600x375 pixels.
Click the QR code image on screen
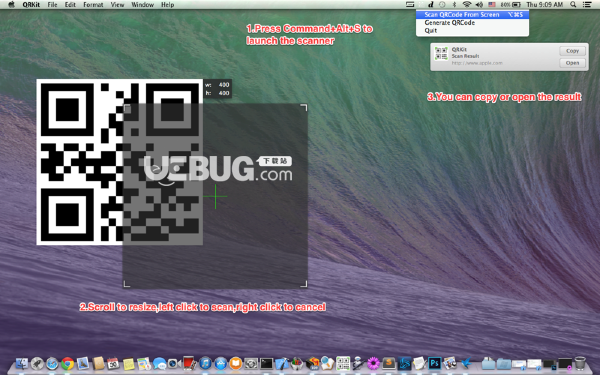click(x=119, y=162)
